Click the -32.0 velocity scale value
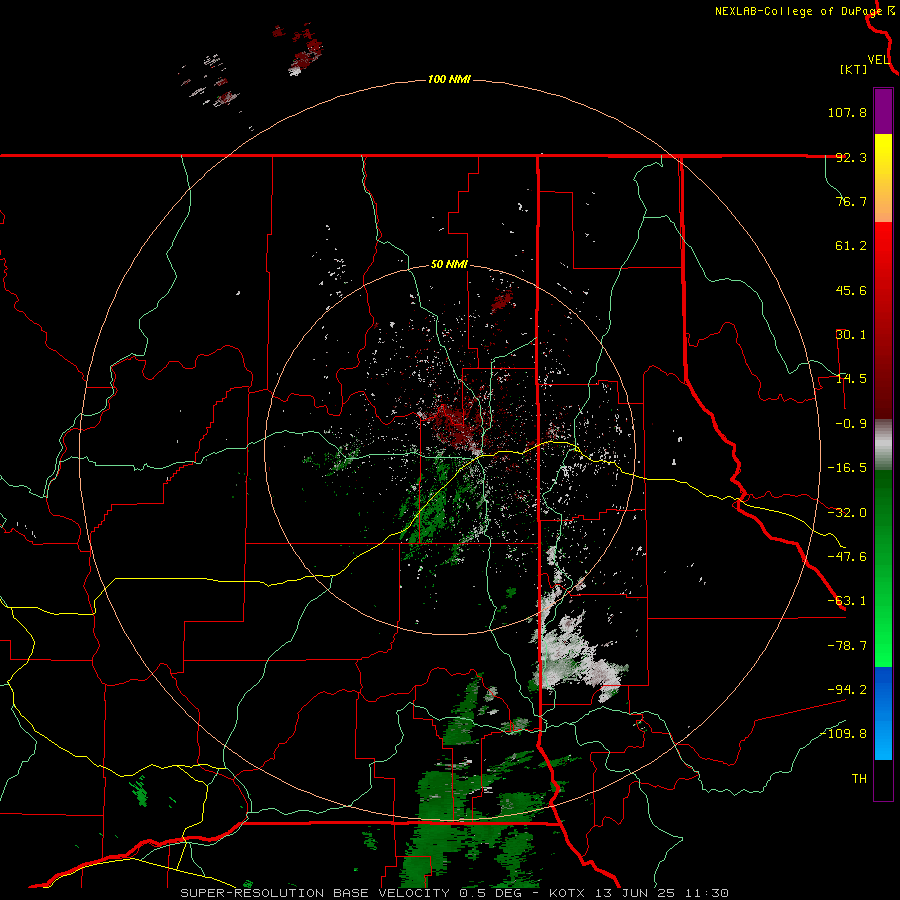Screen dimensions: 900x900 (x=847, y=513)
